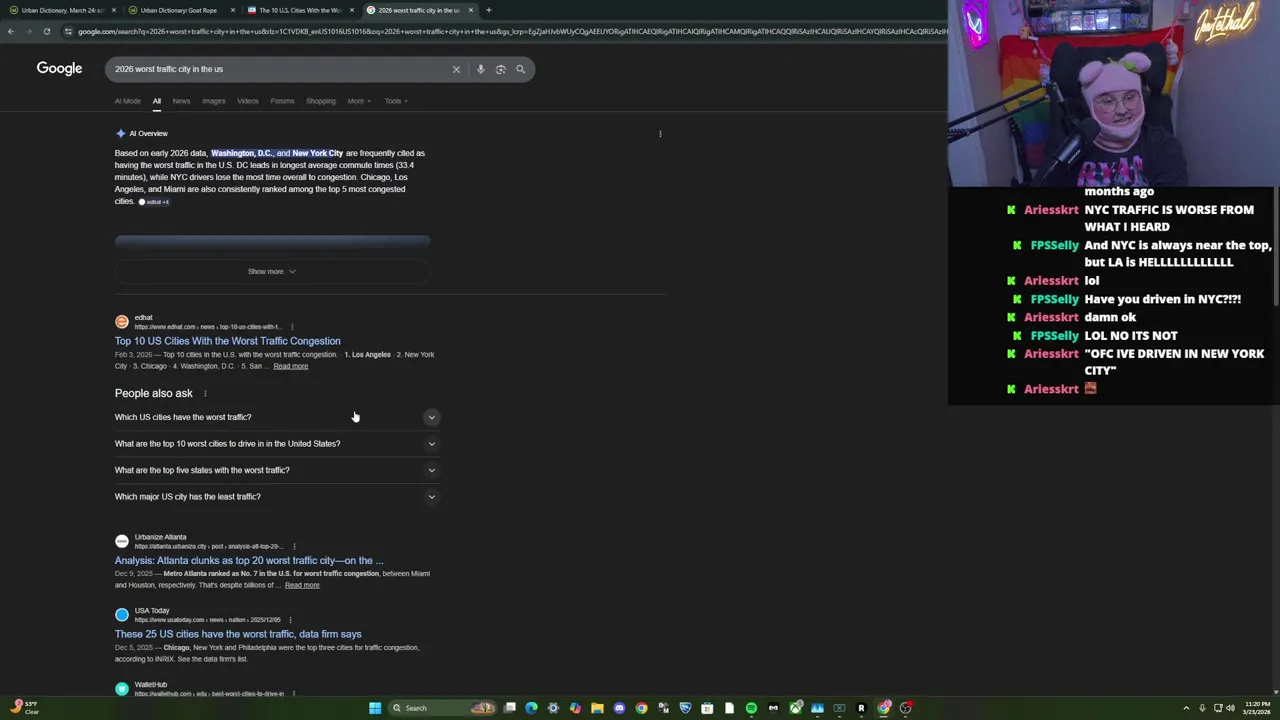Go back using the browser back arrow
The width and height of the screenshot is (1280, 720).
[10, 31]
